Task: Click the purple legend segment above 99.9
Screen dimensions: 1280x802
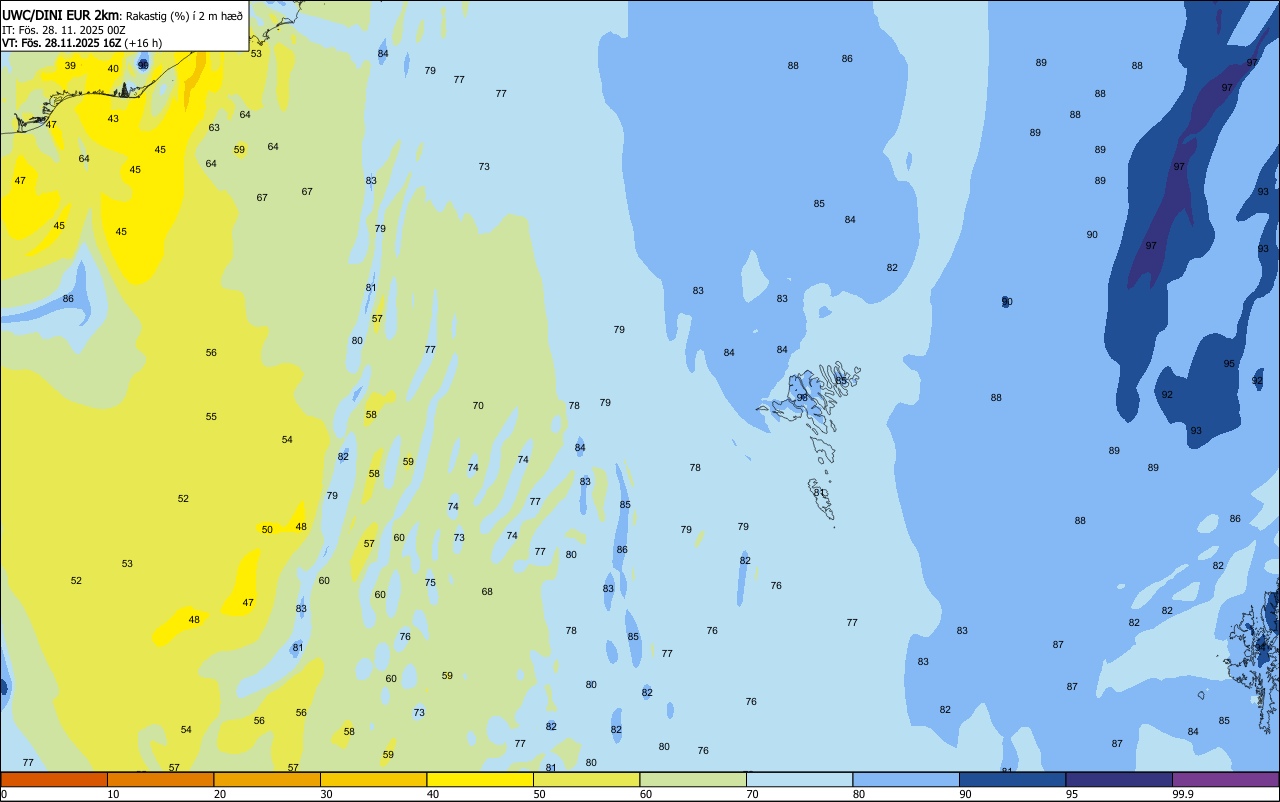Action: pos(1225,779)
